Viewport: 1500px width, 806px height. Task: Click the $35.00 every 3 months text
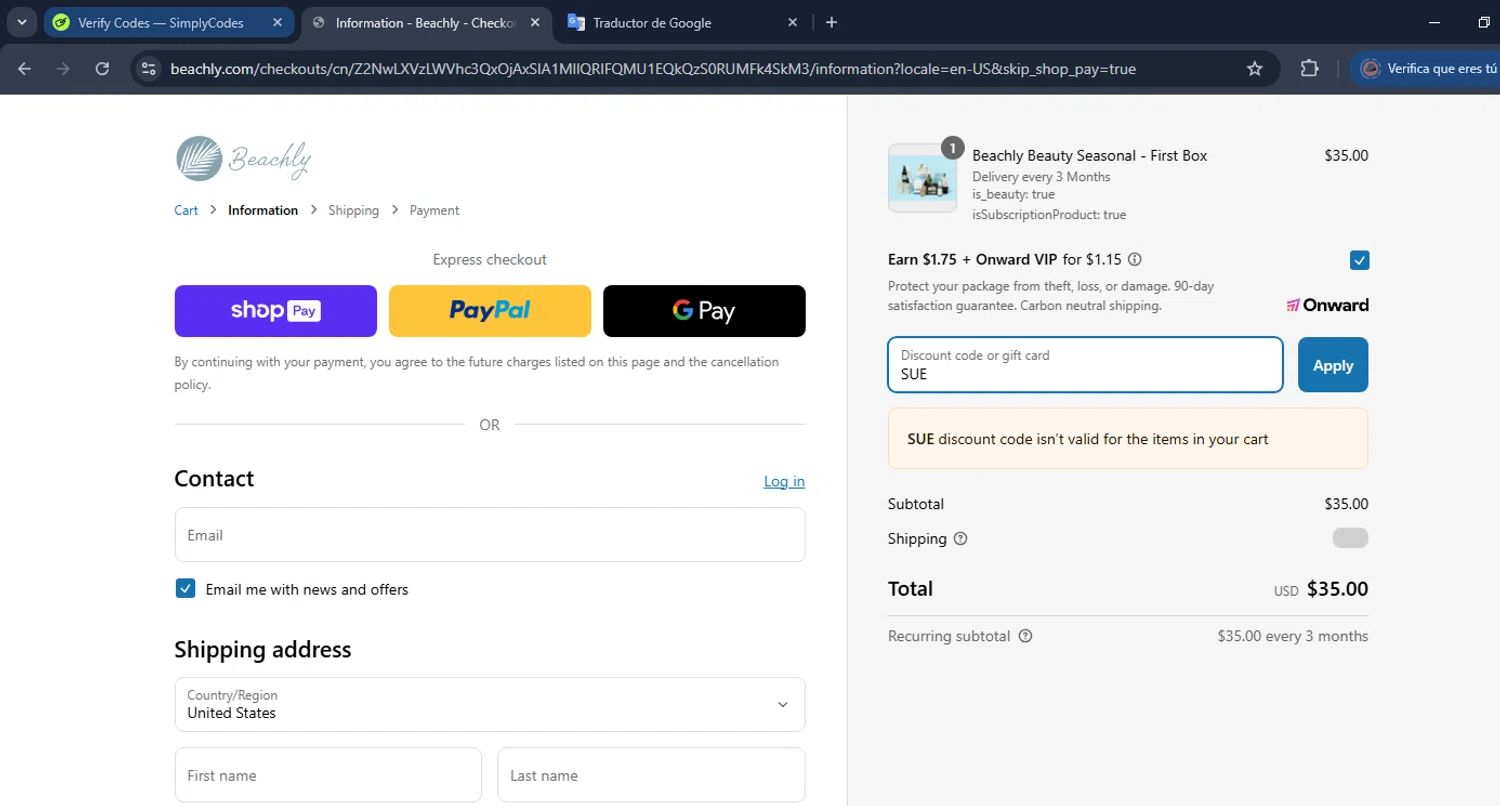[x=1293, y=636]
